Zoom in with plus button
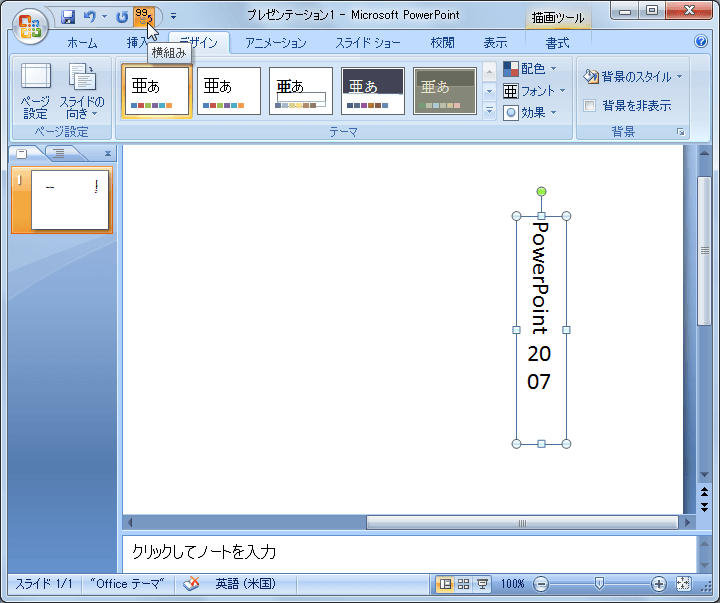720x603 pixels. click(658, 584)
